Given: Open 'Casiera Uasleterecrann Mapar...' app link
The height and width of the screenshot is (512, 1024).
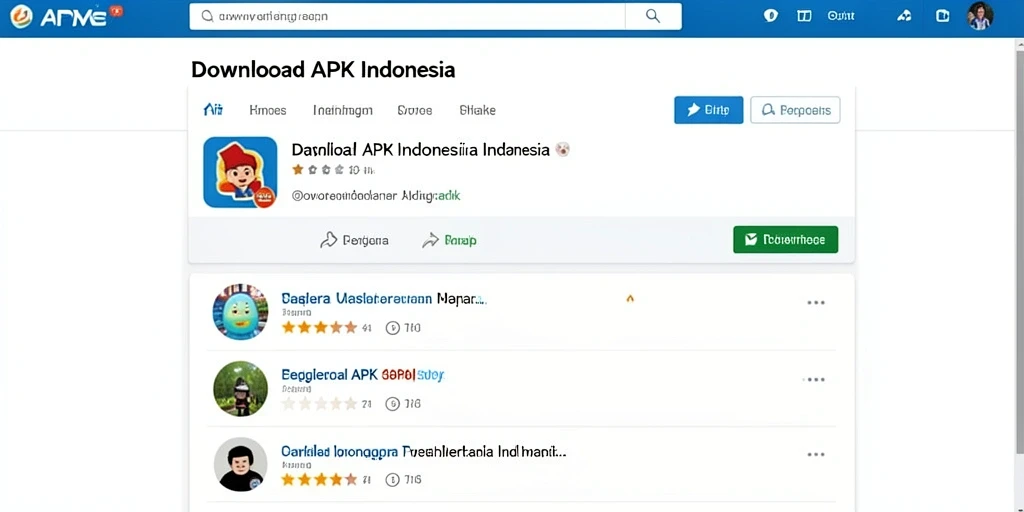Looking at the screenshot, I should pos(384,298).
